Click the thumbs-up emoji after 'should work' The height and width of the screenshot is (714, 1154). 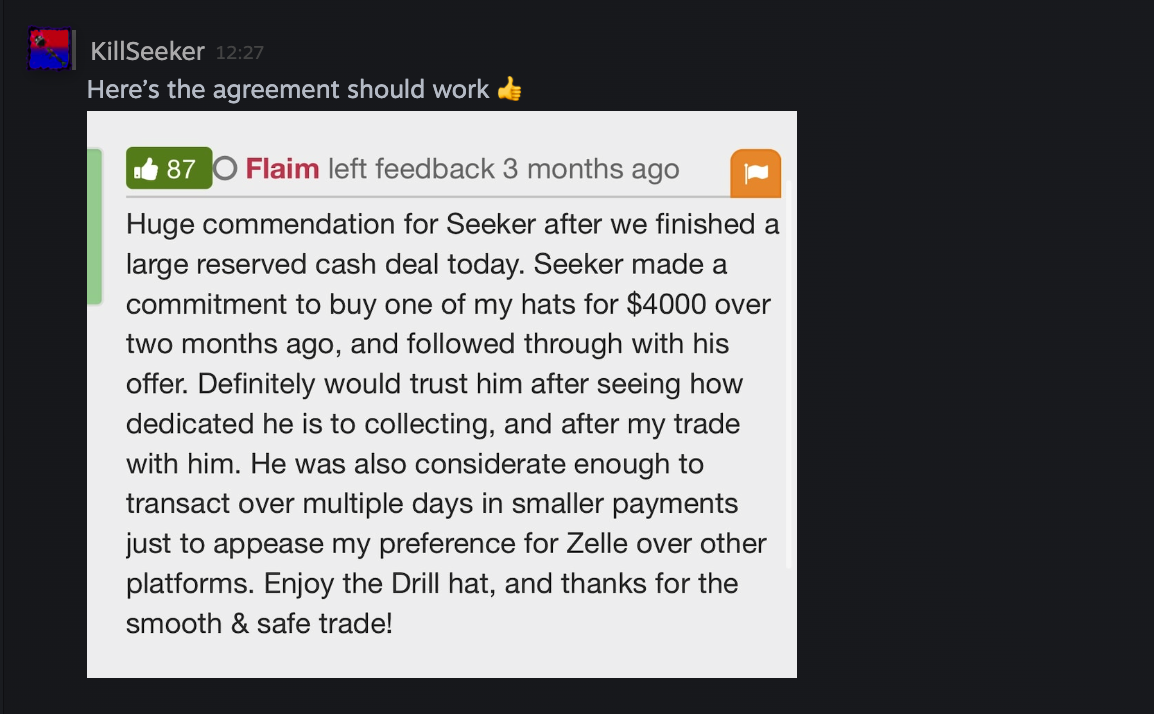pyautogui.click(x=509, y=89)
